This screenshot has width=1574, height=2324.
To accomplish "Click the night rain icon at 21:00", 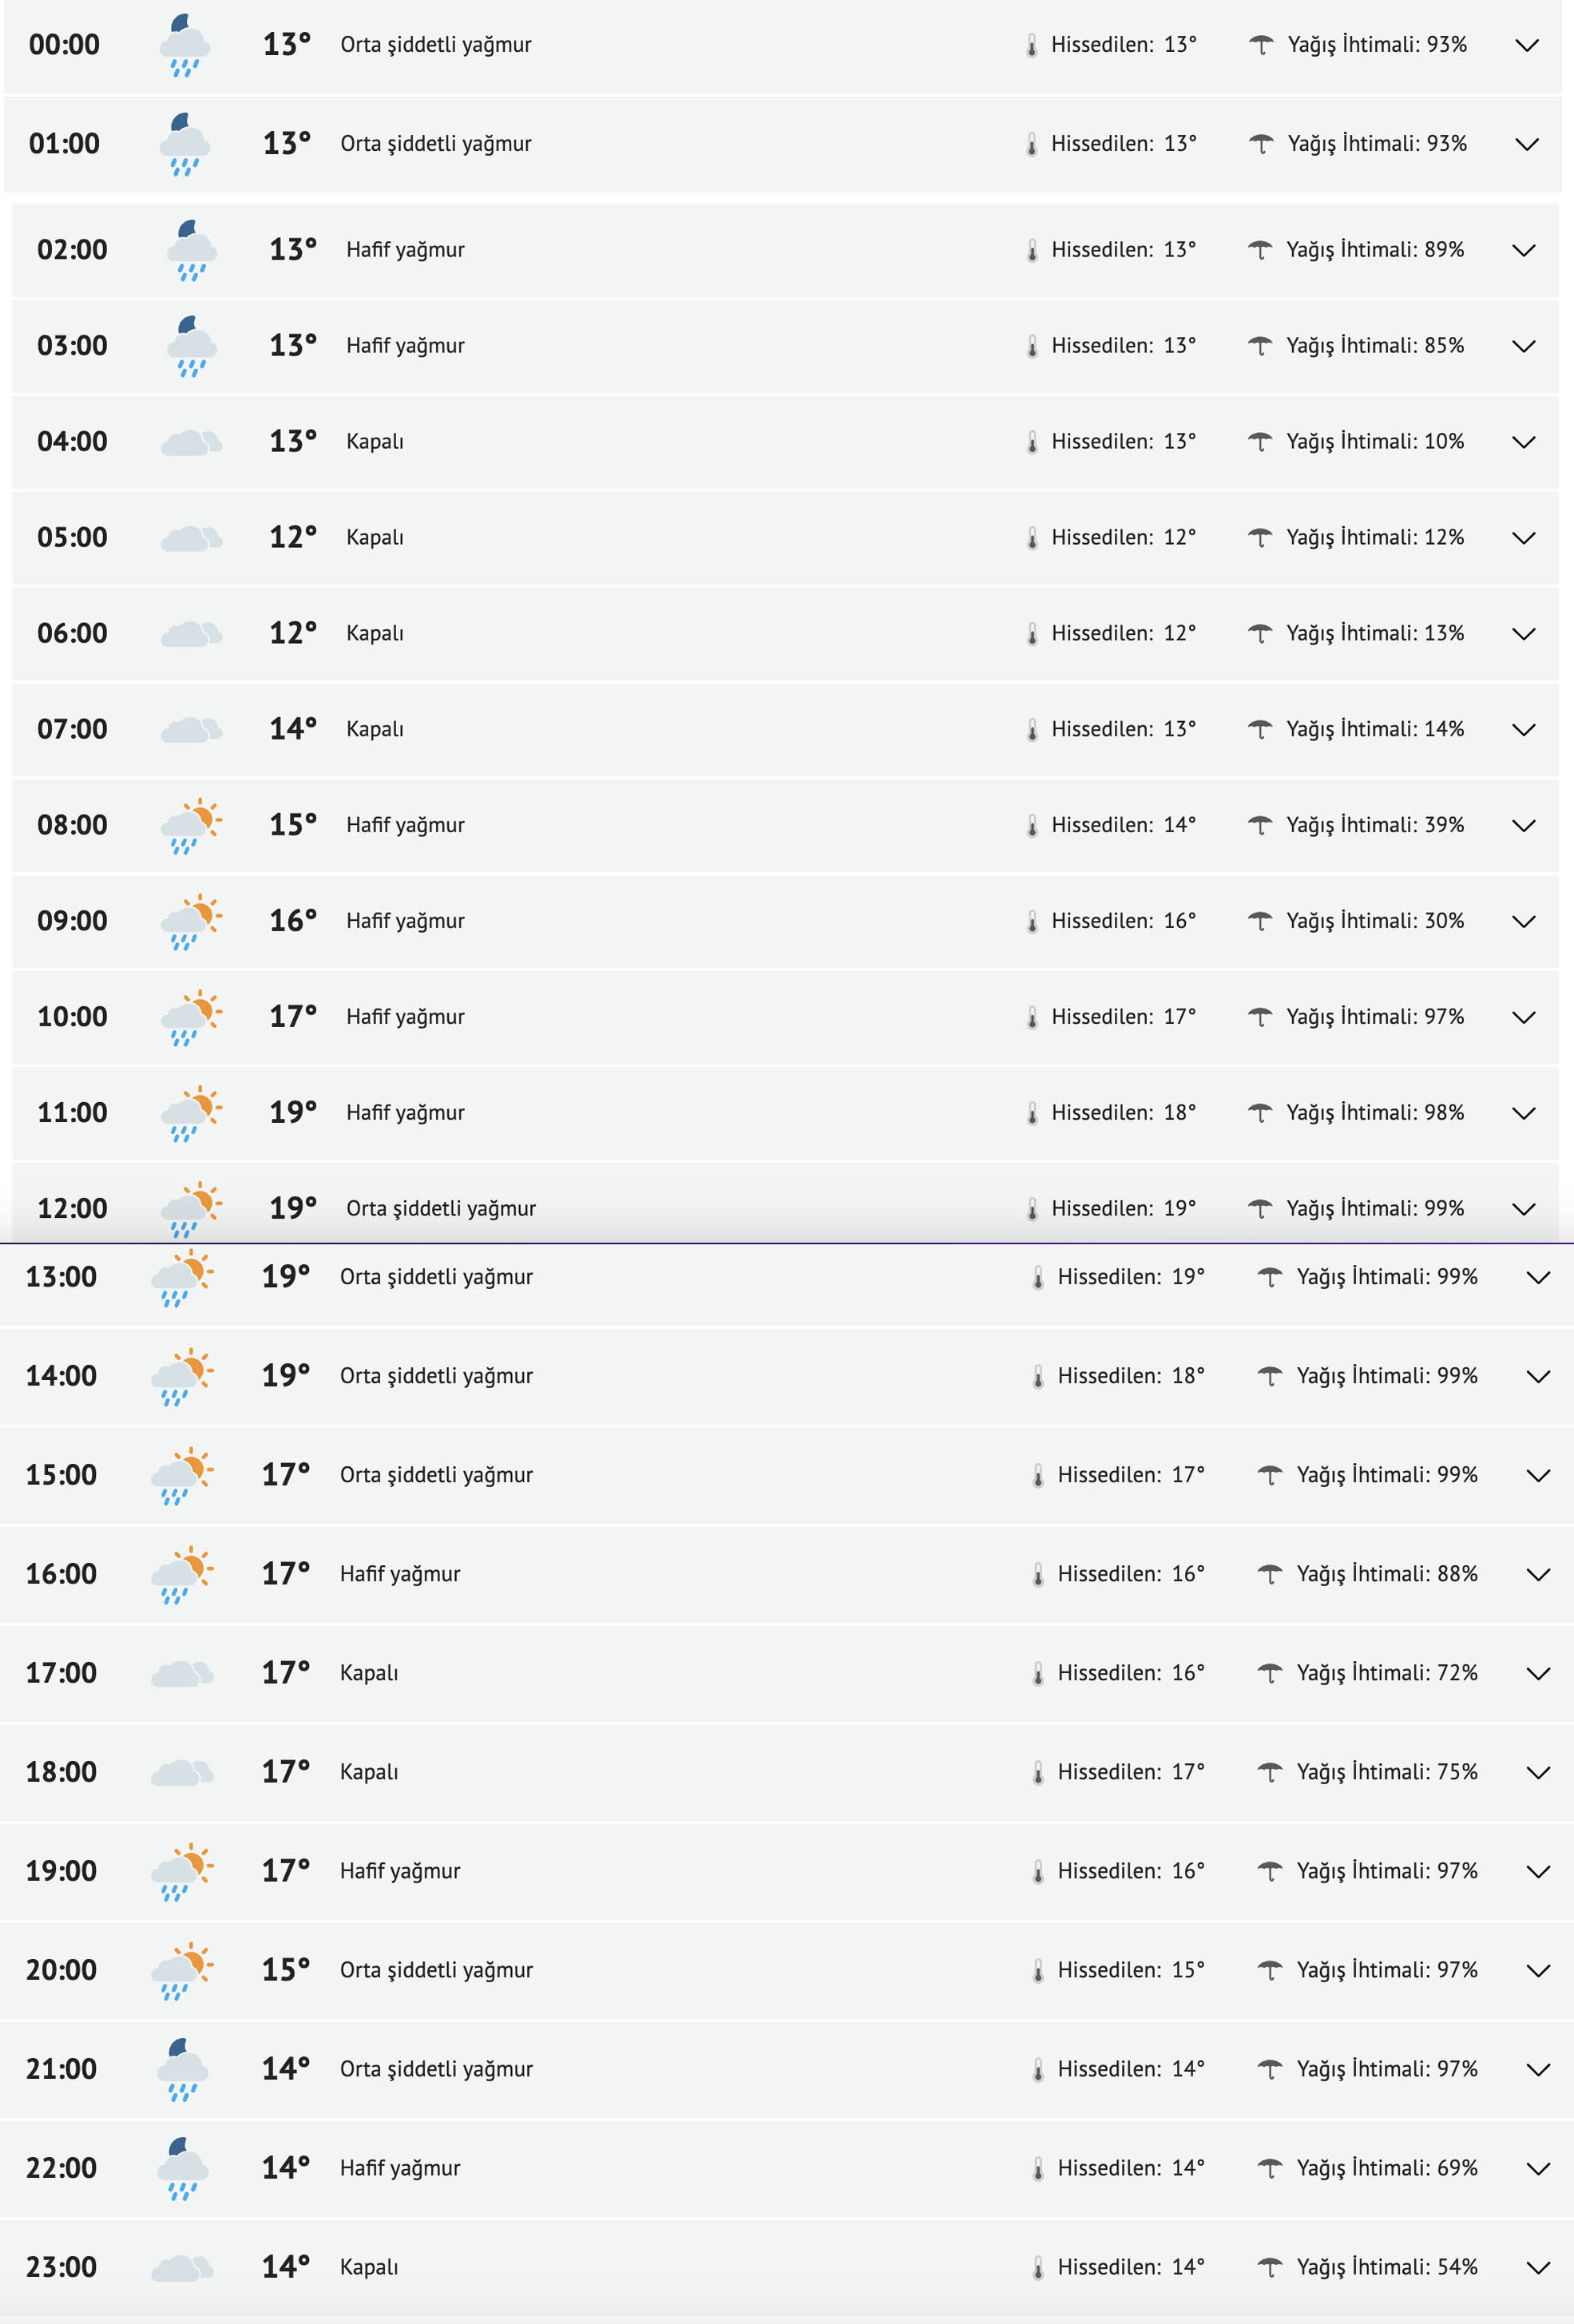I will (x=183, y=2069).
